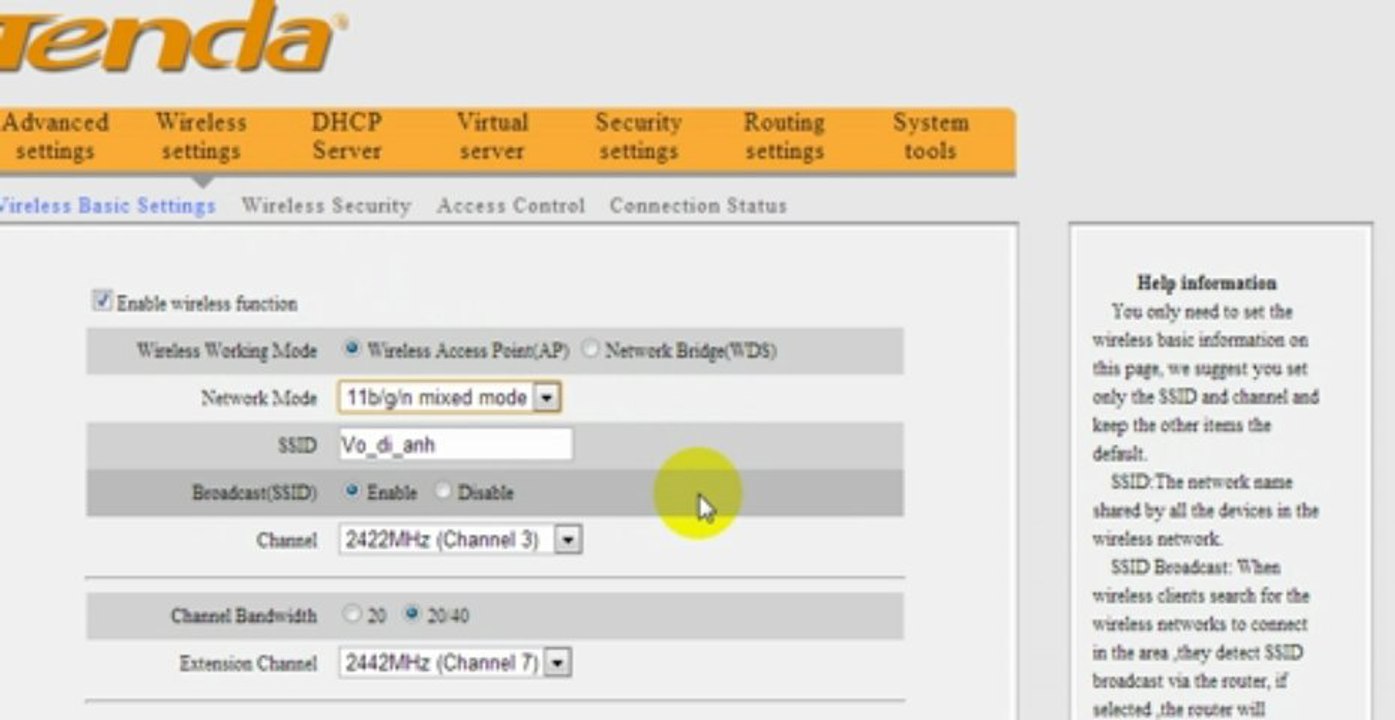
Task: Open the Routing settings menu
Action: (784, 137)
